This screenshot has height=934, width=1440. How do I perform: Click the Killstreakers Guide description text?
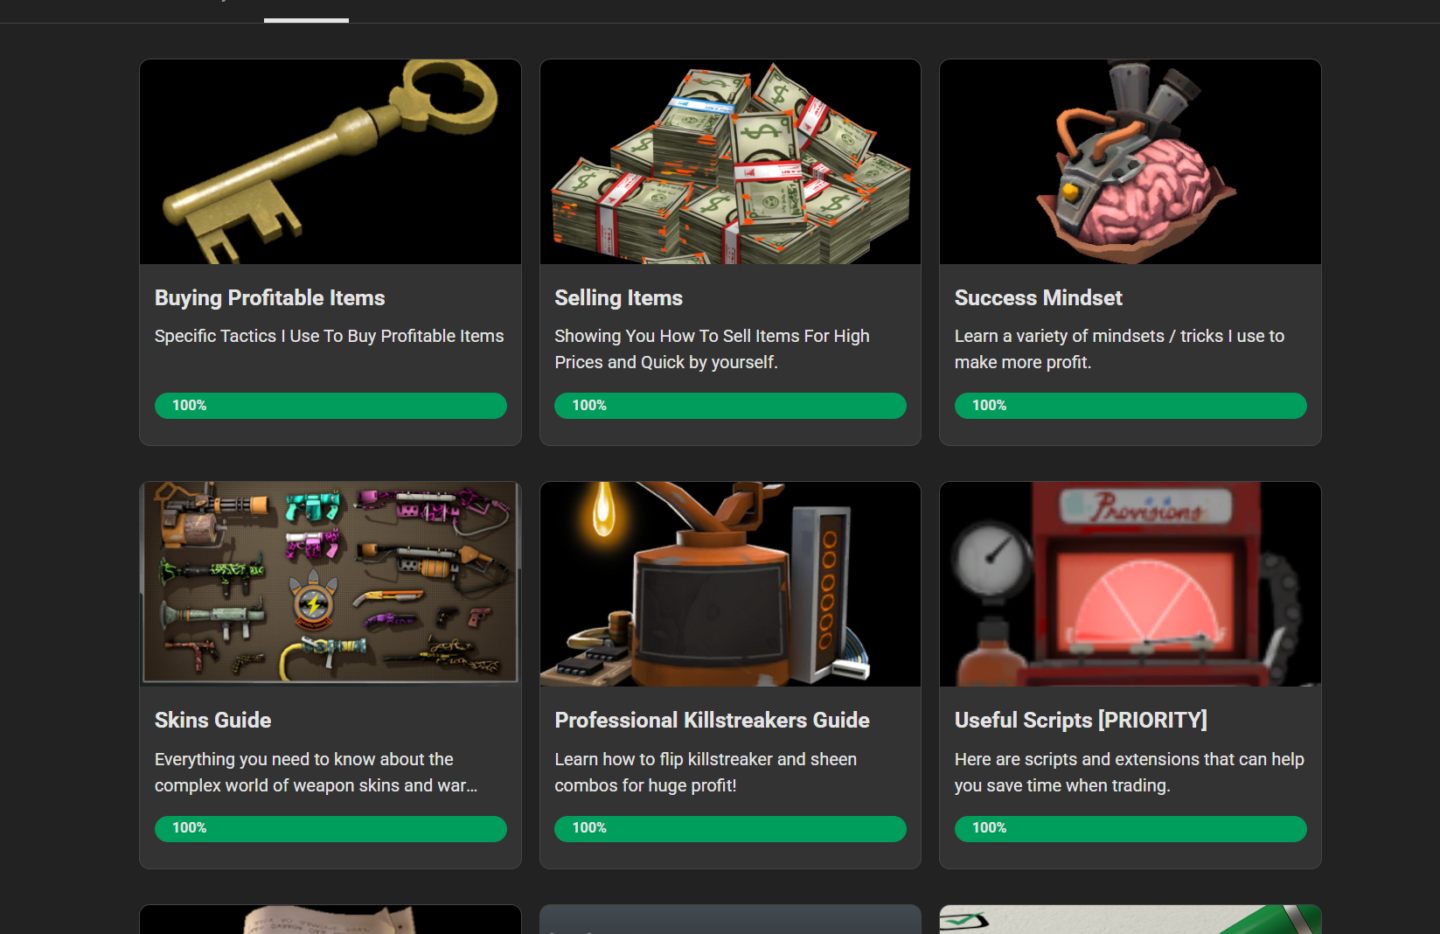(x=706, y=772)
